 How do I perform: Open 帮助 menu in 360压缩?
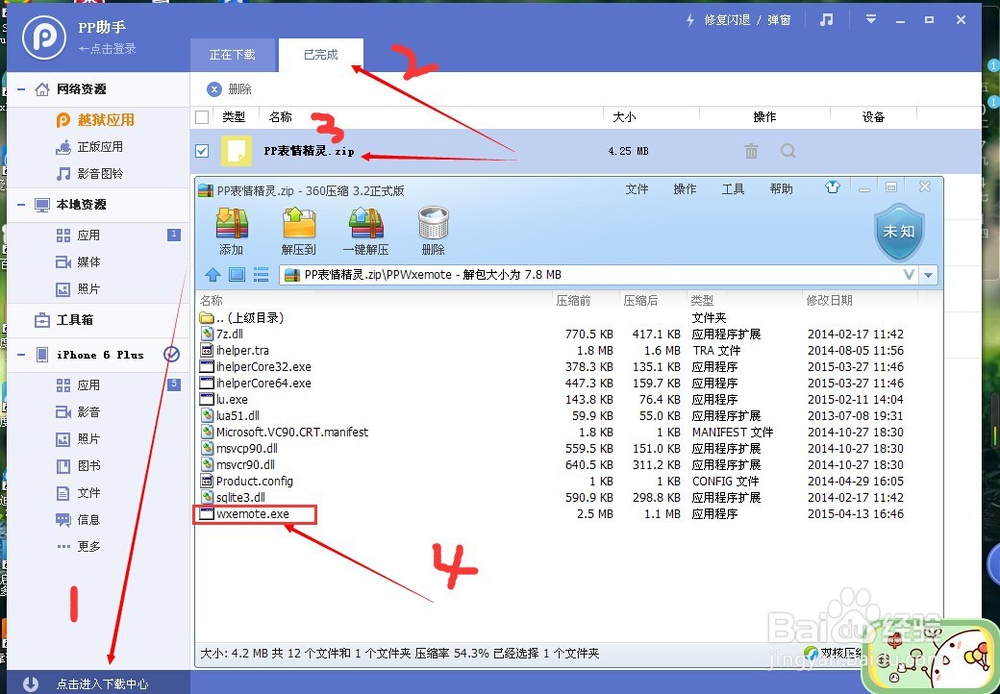click(781, 189)
